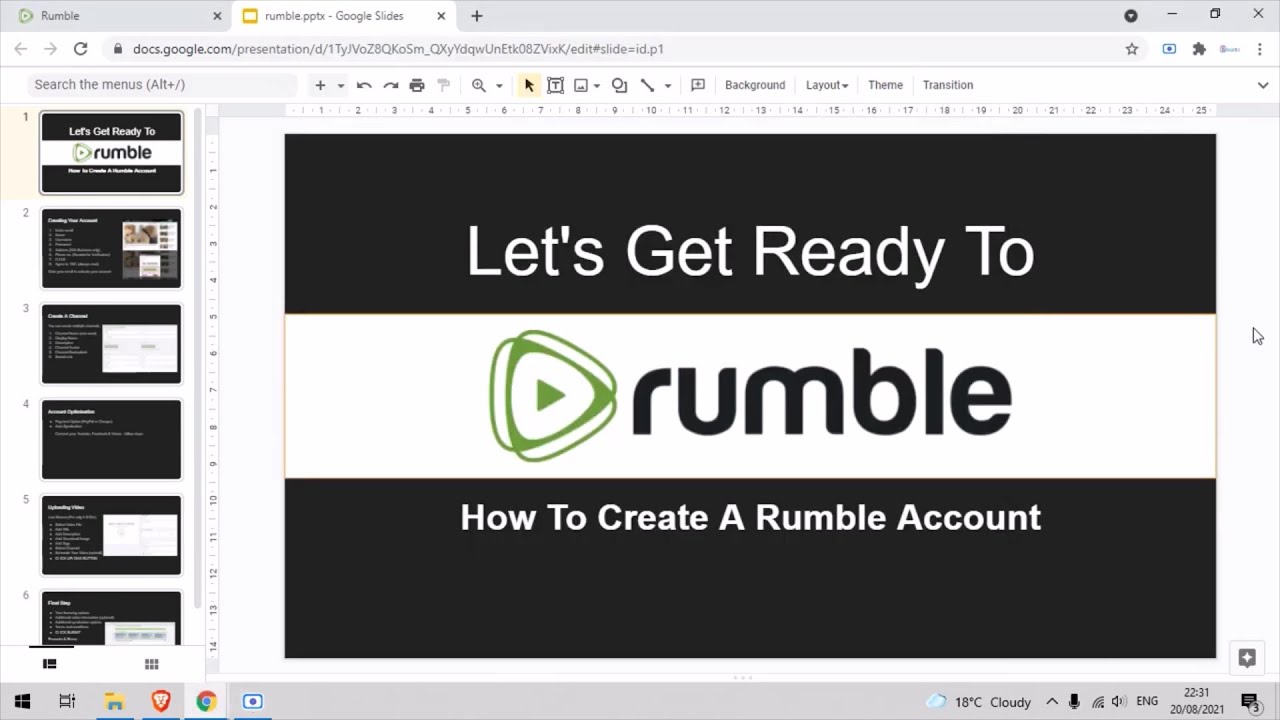
Task: Click the How To Create A Rumble Account subtitle
Action: click(750, 517)
